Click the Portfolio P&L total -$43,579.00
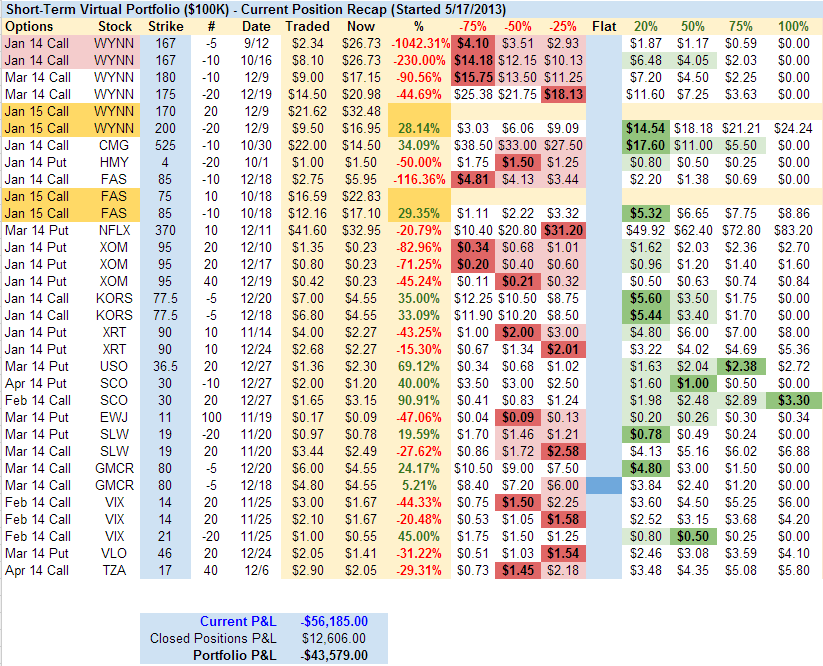 tap(333, 655)
